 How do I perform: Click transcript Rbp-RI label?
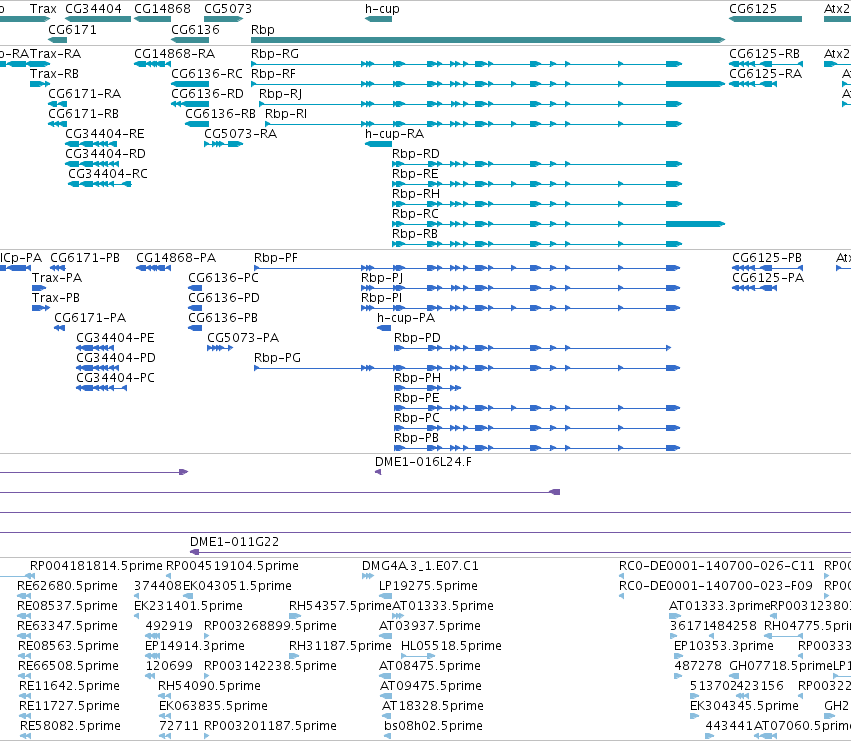[x=286, y=115]
